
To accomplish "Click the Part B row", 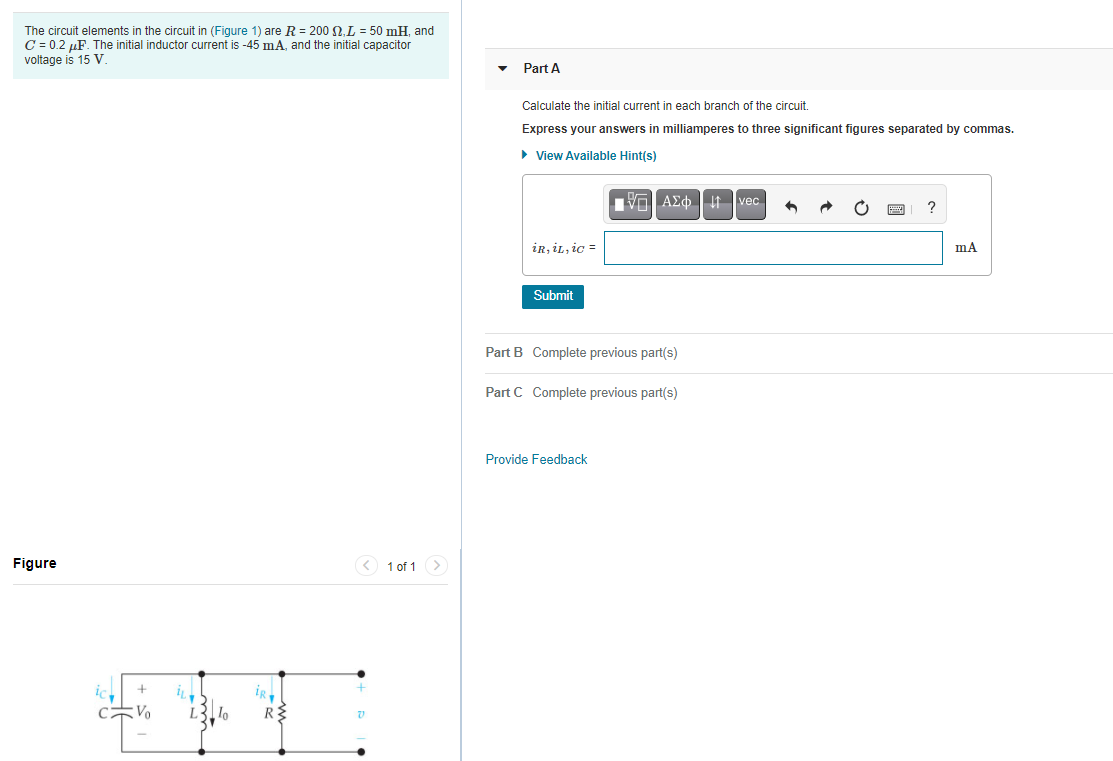I will (x=799, y=353).
